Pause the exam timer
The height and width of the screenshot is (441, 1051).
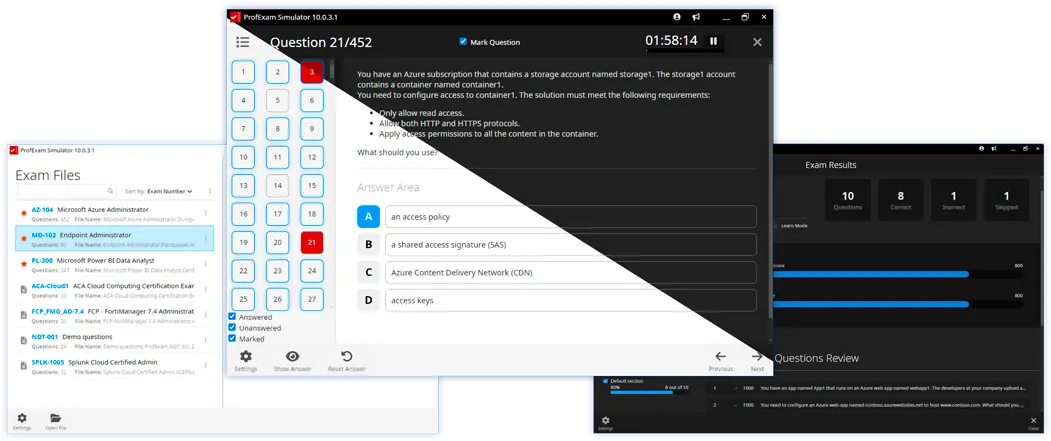click(713, 41)
